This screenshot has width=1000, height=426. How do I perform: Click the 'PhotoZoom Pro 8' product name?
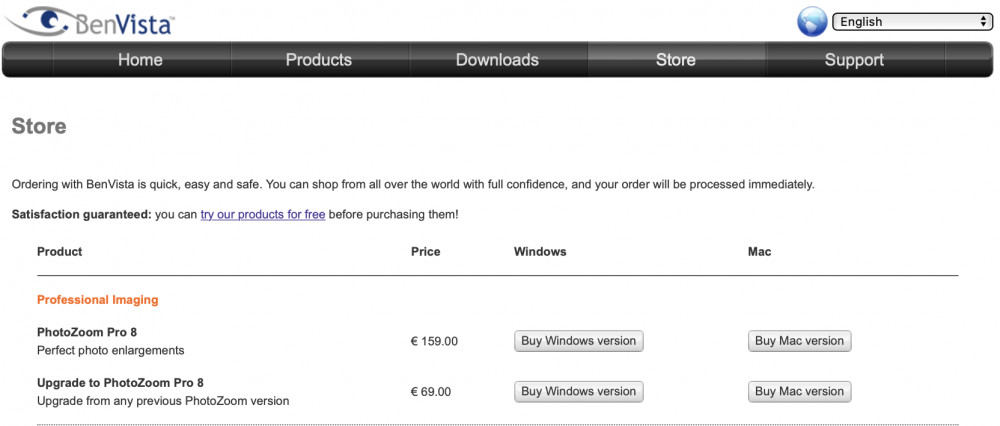coord(87,332)
